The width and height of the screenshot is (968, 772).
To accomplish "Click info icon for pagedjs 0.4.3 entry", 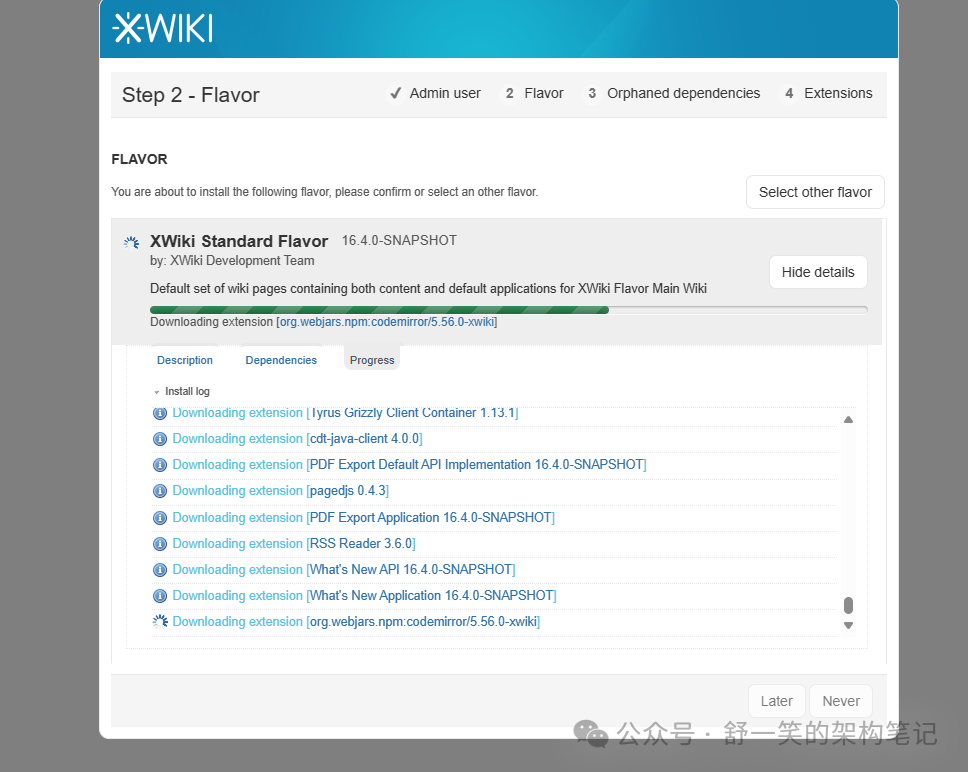I will point(160,491).
